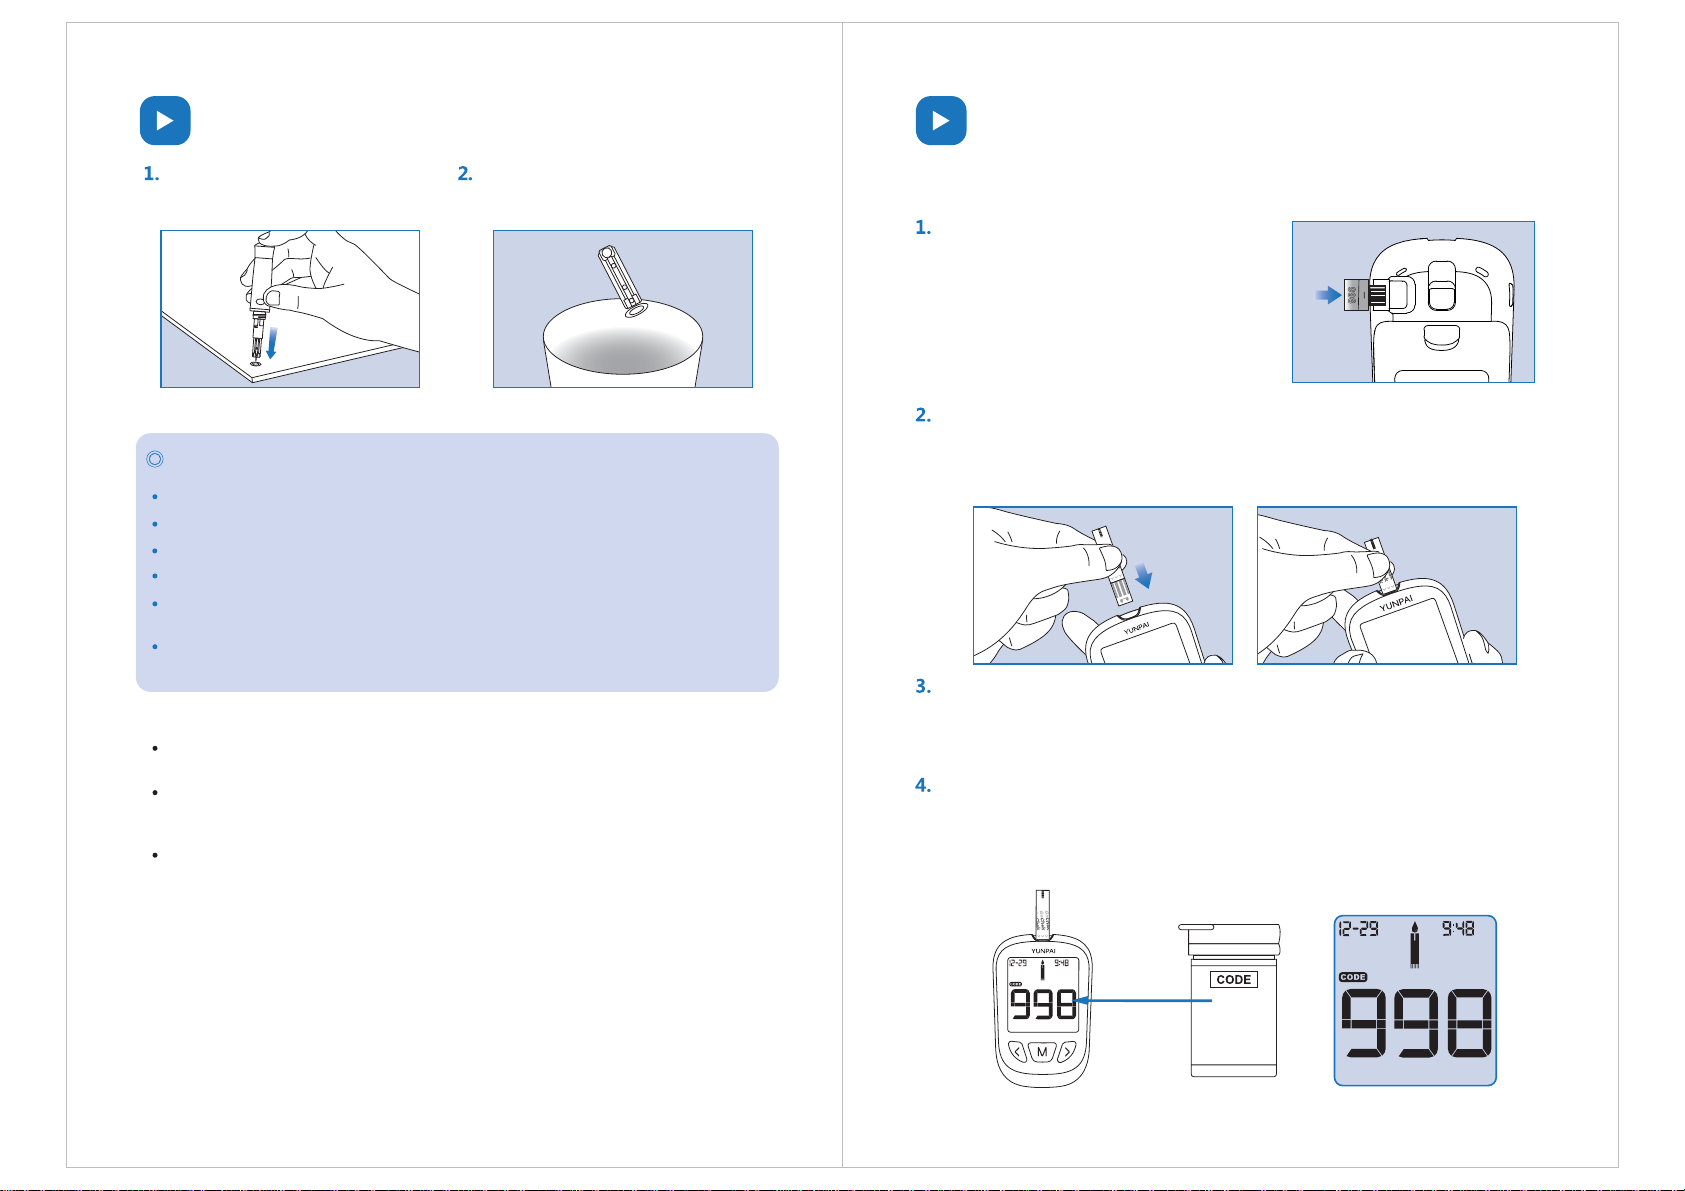Click the large 998 on the enlarged LCD
Image resolution: width=1685 pixels, height=1191 pixels.
pyautogui.click(x=1416, y=1023)
